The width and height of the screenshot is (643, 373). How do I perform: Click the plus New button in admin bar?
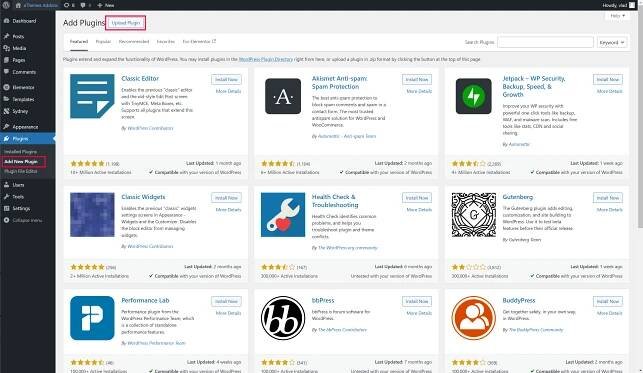point(106,5)
